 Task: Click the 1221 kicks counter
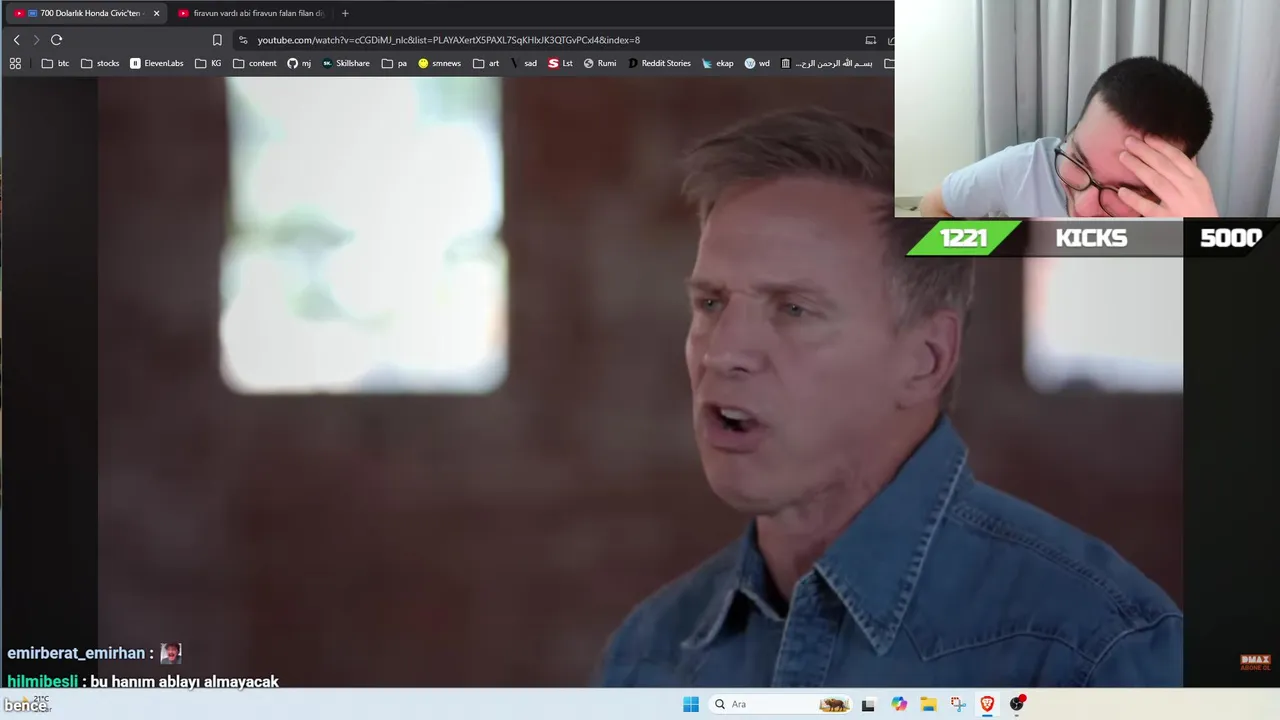point(963,238)
